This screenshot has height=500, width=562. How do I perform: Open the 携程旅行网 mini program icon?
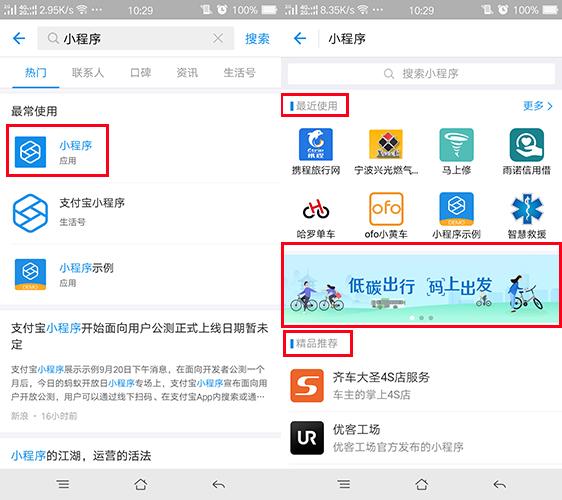tap(316, 145)
